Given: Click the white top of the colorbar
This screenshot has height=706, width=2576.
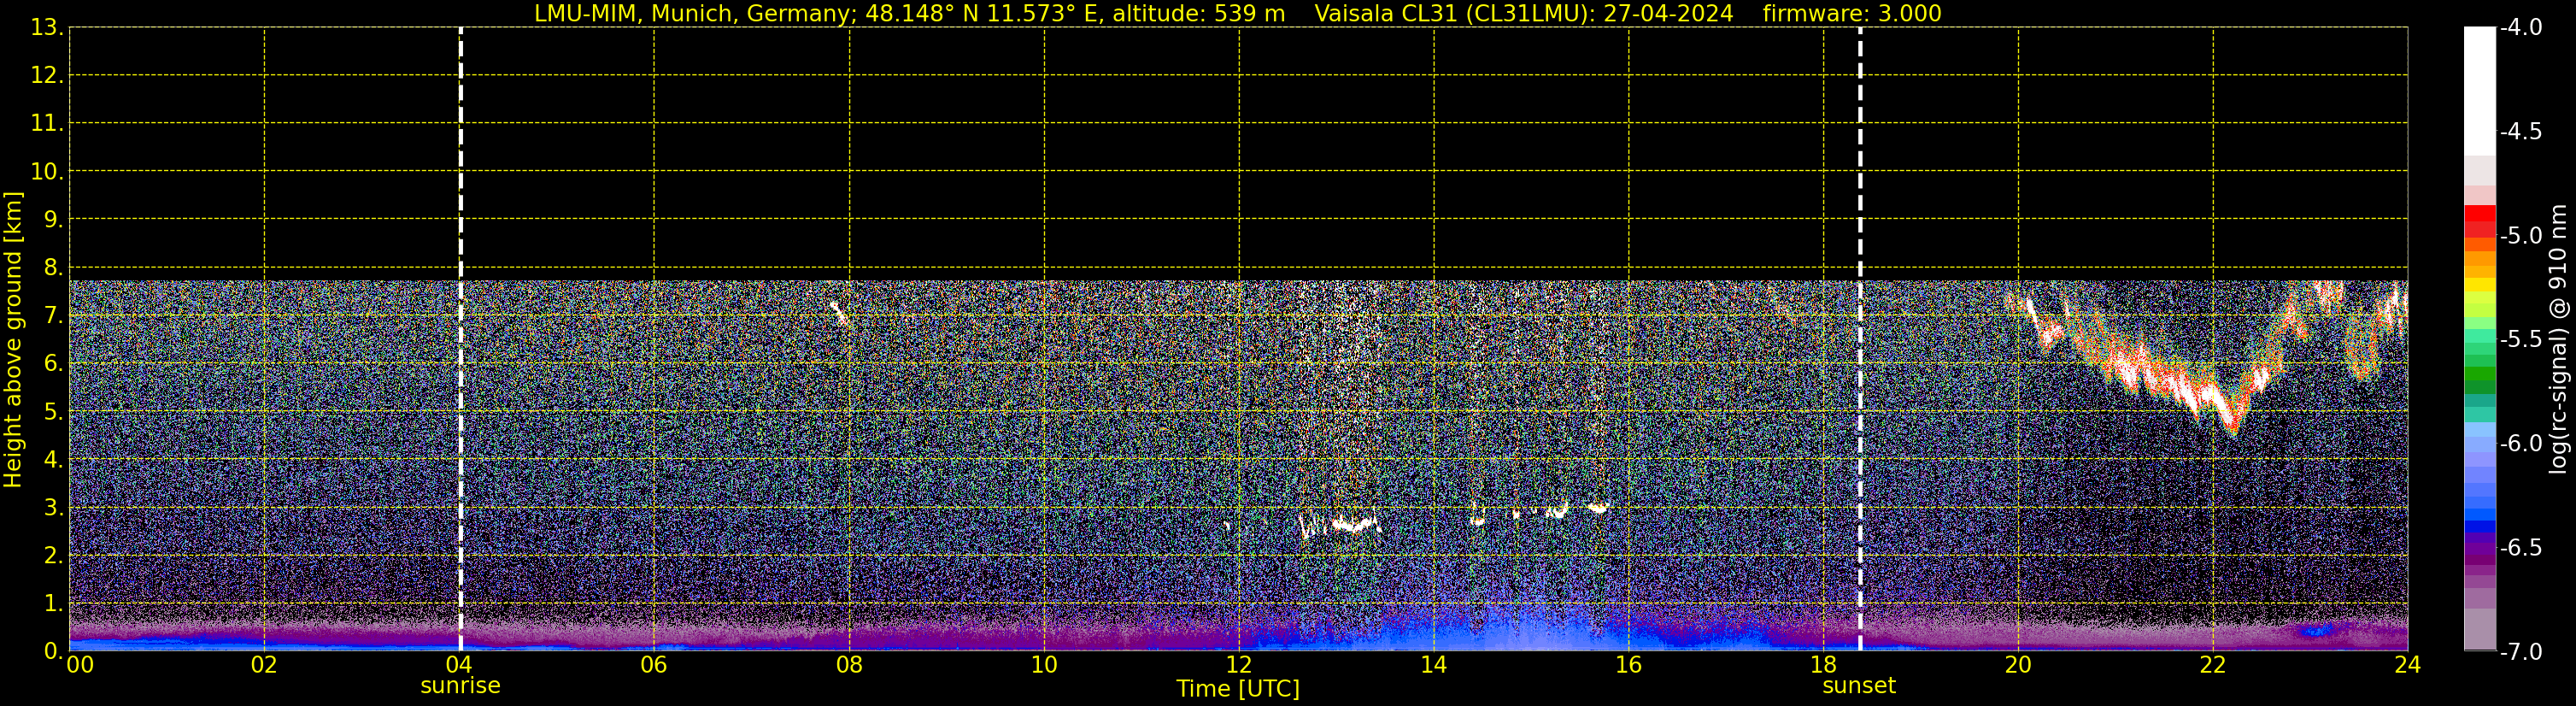Looking at the screenshot, I should point(2479,80).
